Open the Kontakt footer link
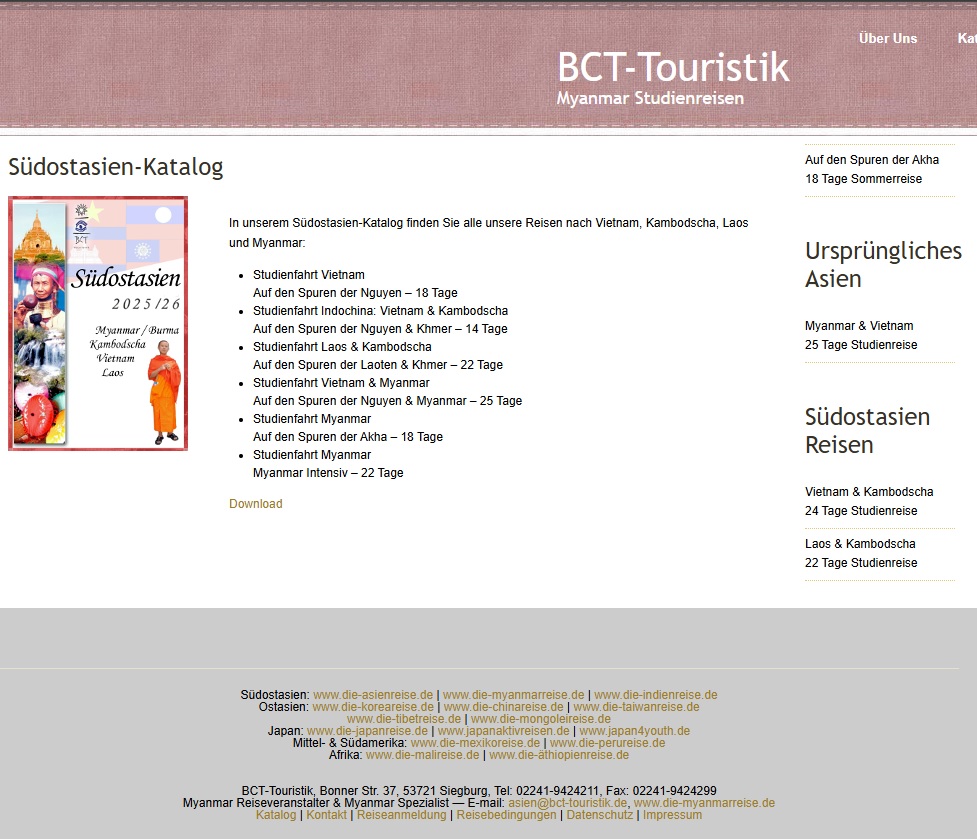The height and width of the screenshot is (839, 977). tap(326, 815)
